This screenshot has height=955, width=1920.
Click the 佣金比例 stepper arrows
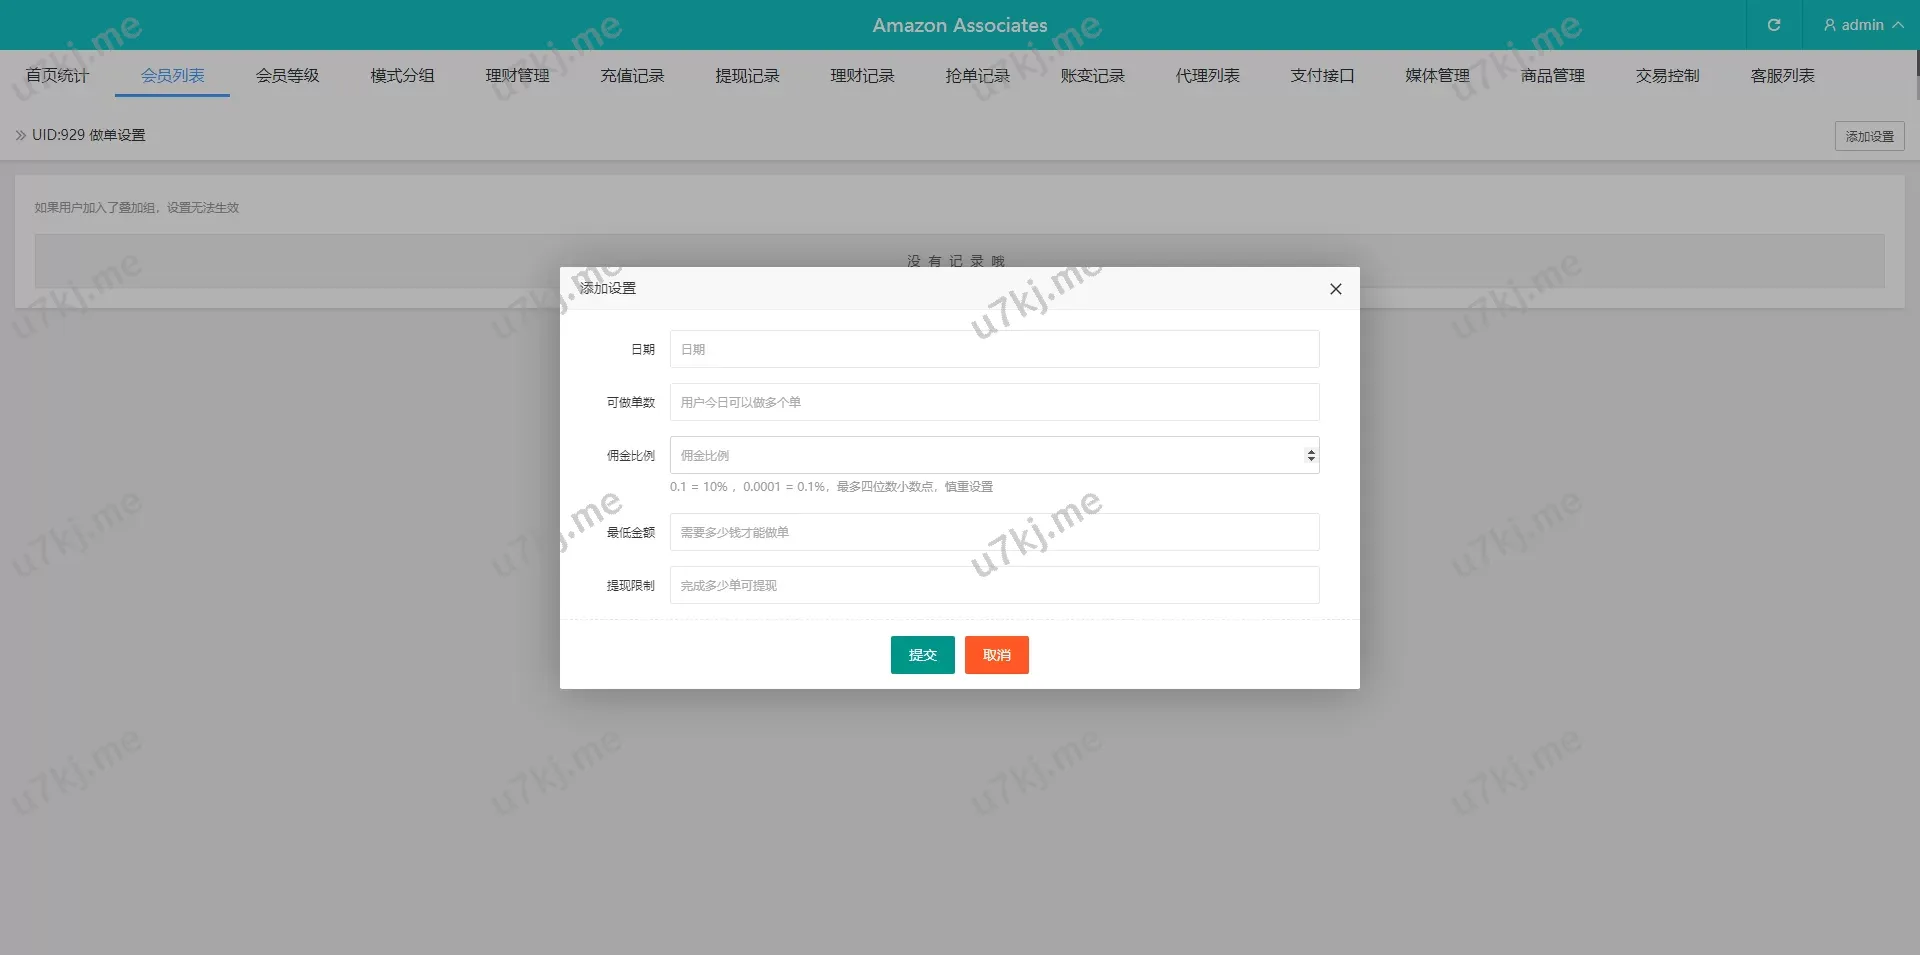click(x=1310, y=456)
